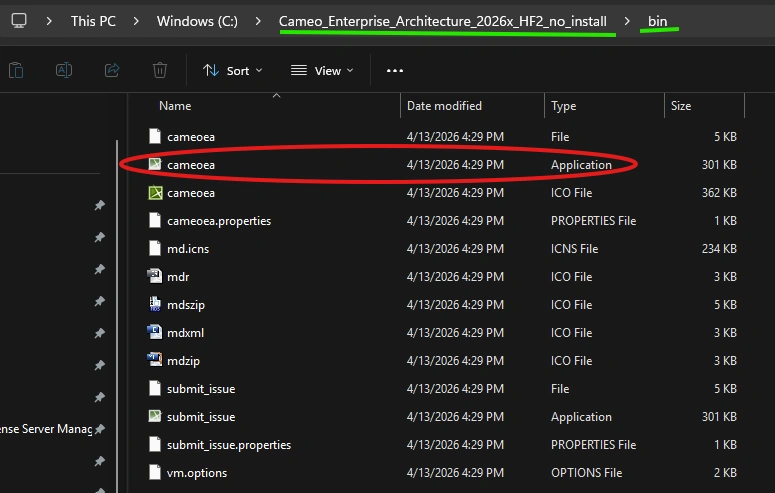Select the cameoea ICO file icon
This screenshot has width=775, height=493.
pos(155,192)
